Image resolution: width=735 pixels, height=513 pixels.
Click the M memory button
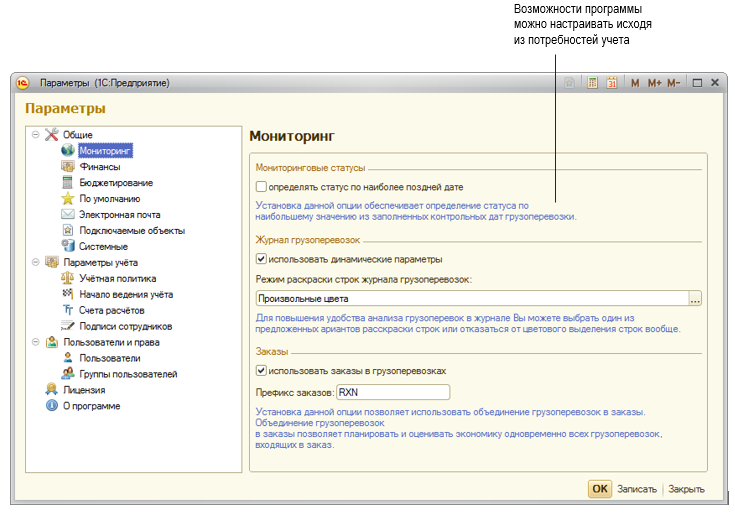click(x=635, y=83)
